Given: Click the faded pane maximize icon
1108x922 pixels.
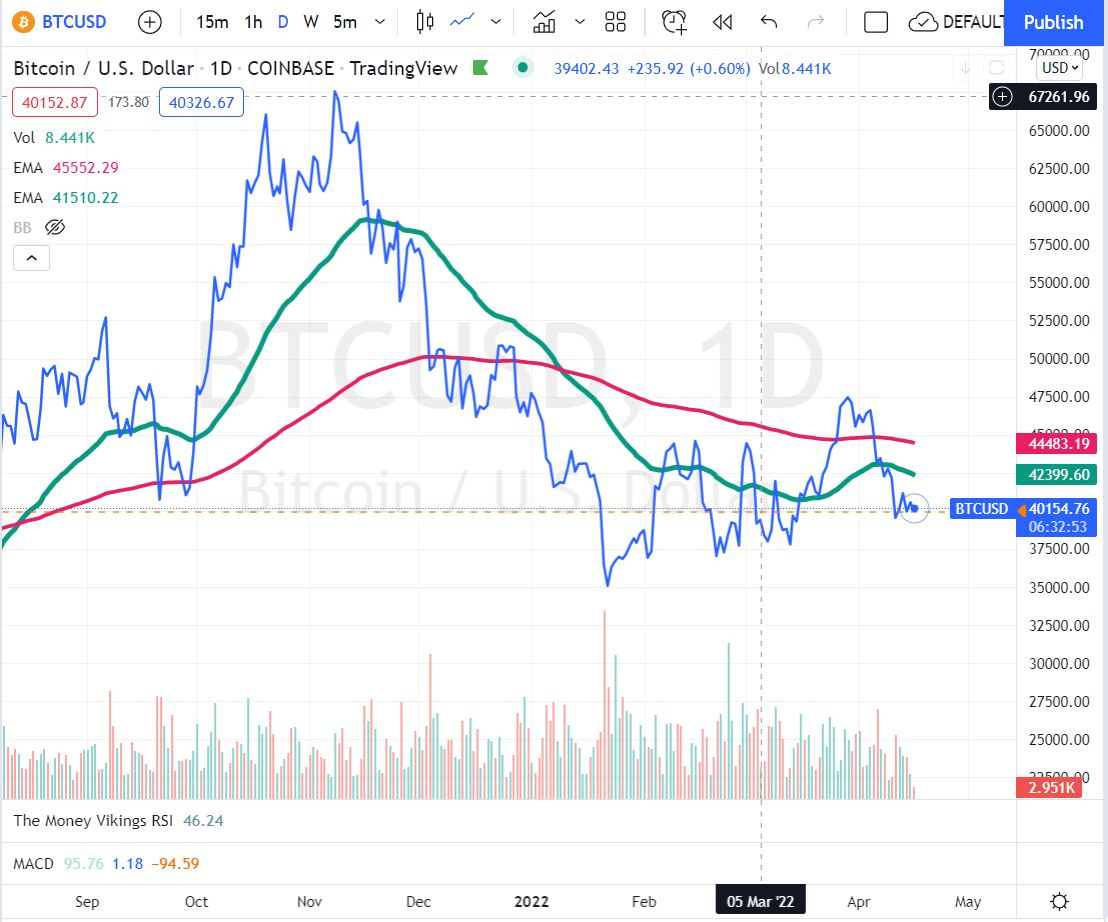Looking at the screenshot, I should point(996,68).
